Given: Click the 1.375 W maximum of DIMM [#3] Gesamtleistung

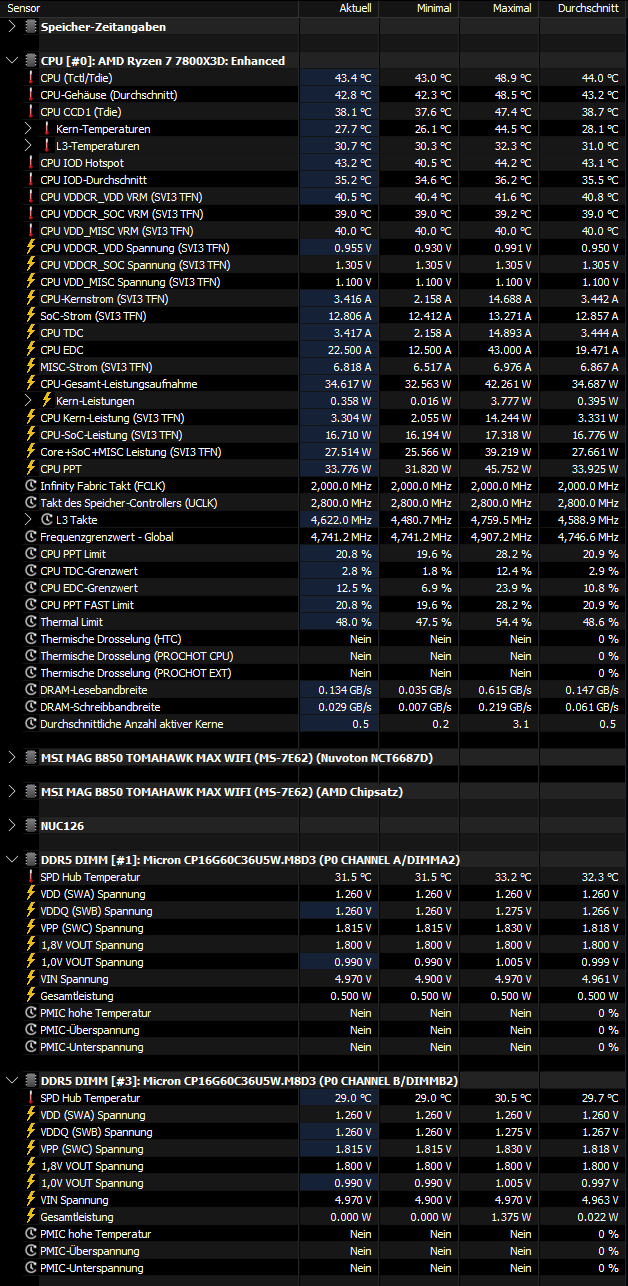Looking at the screenshot, I should point(512,1217).
